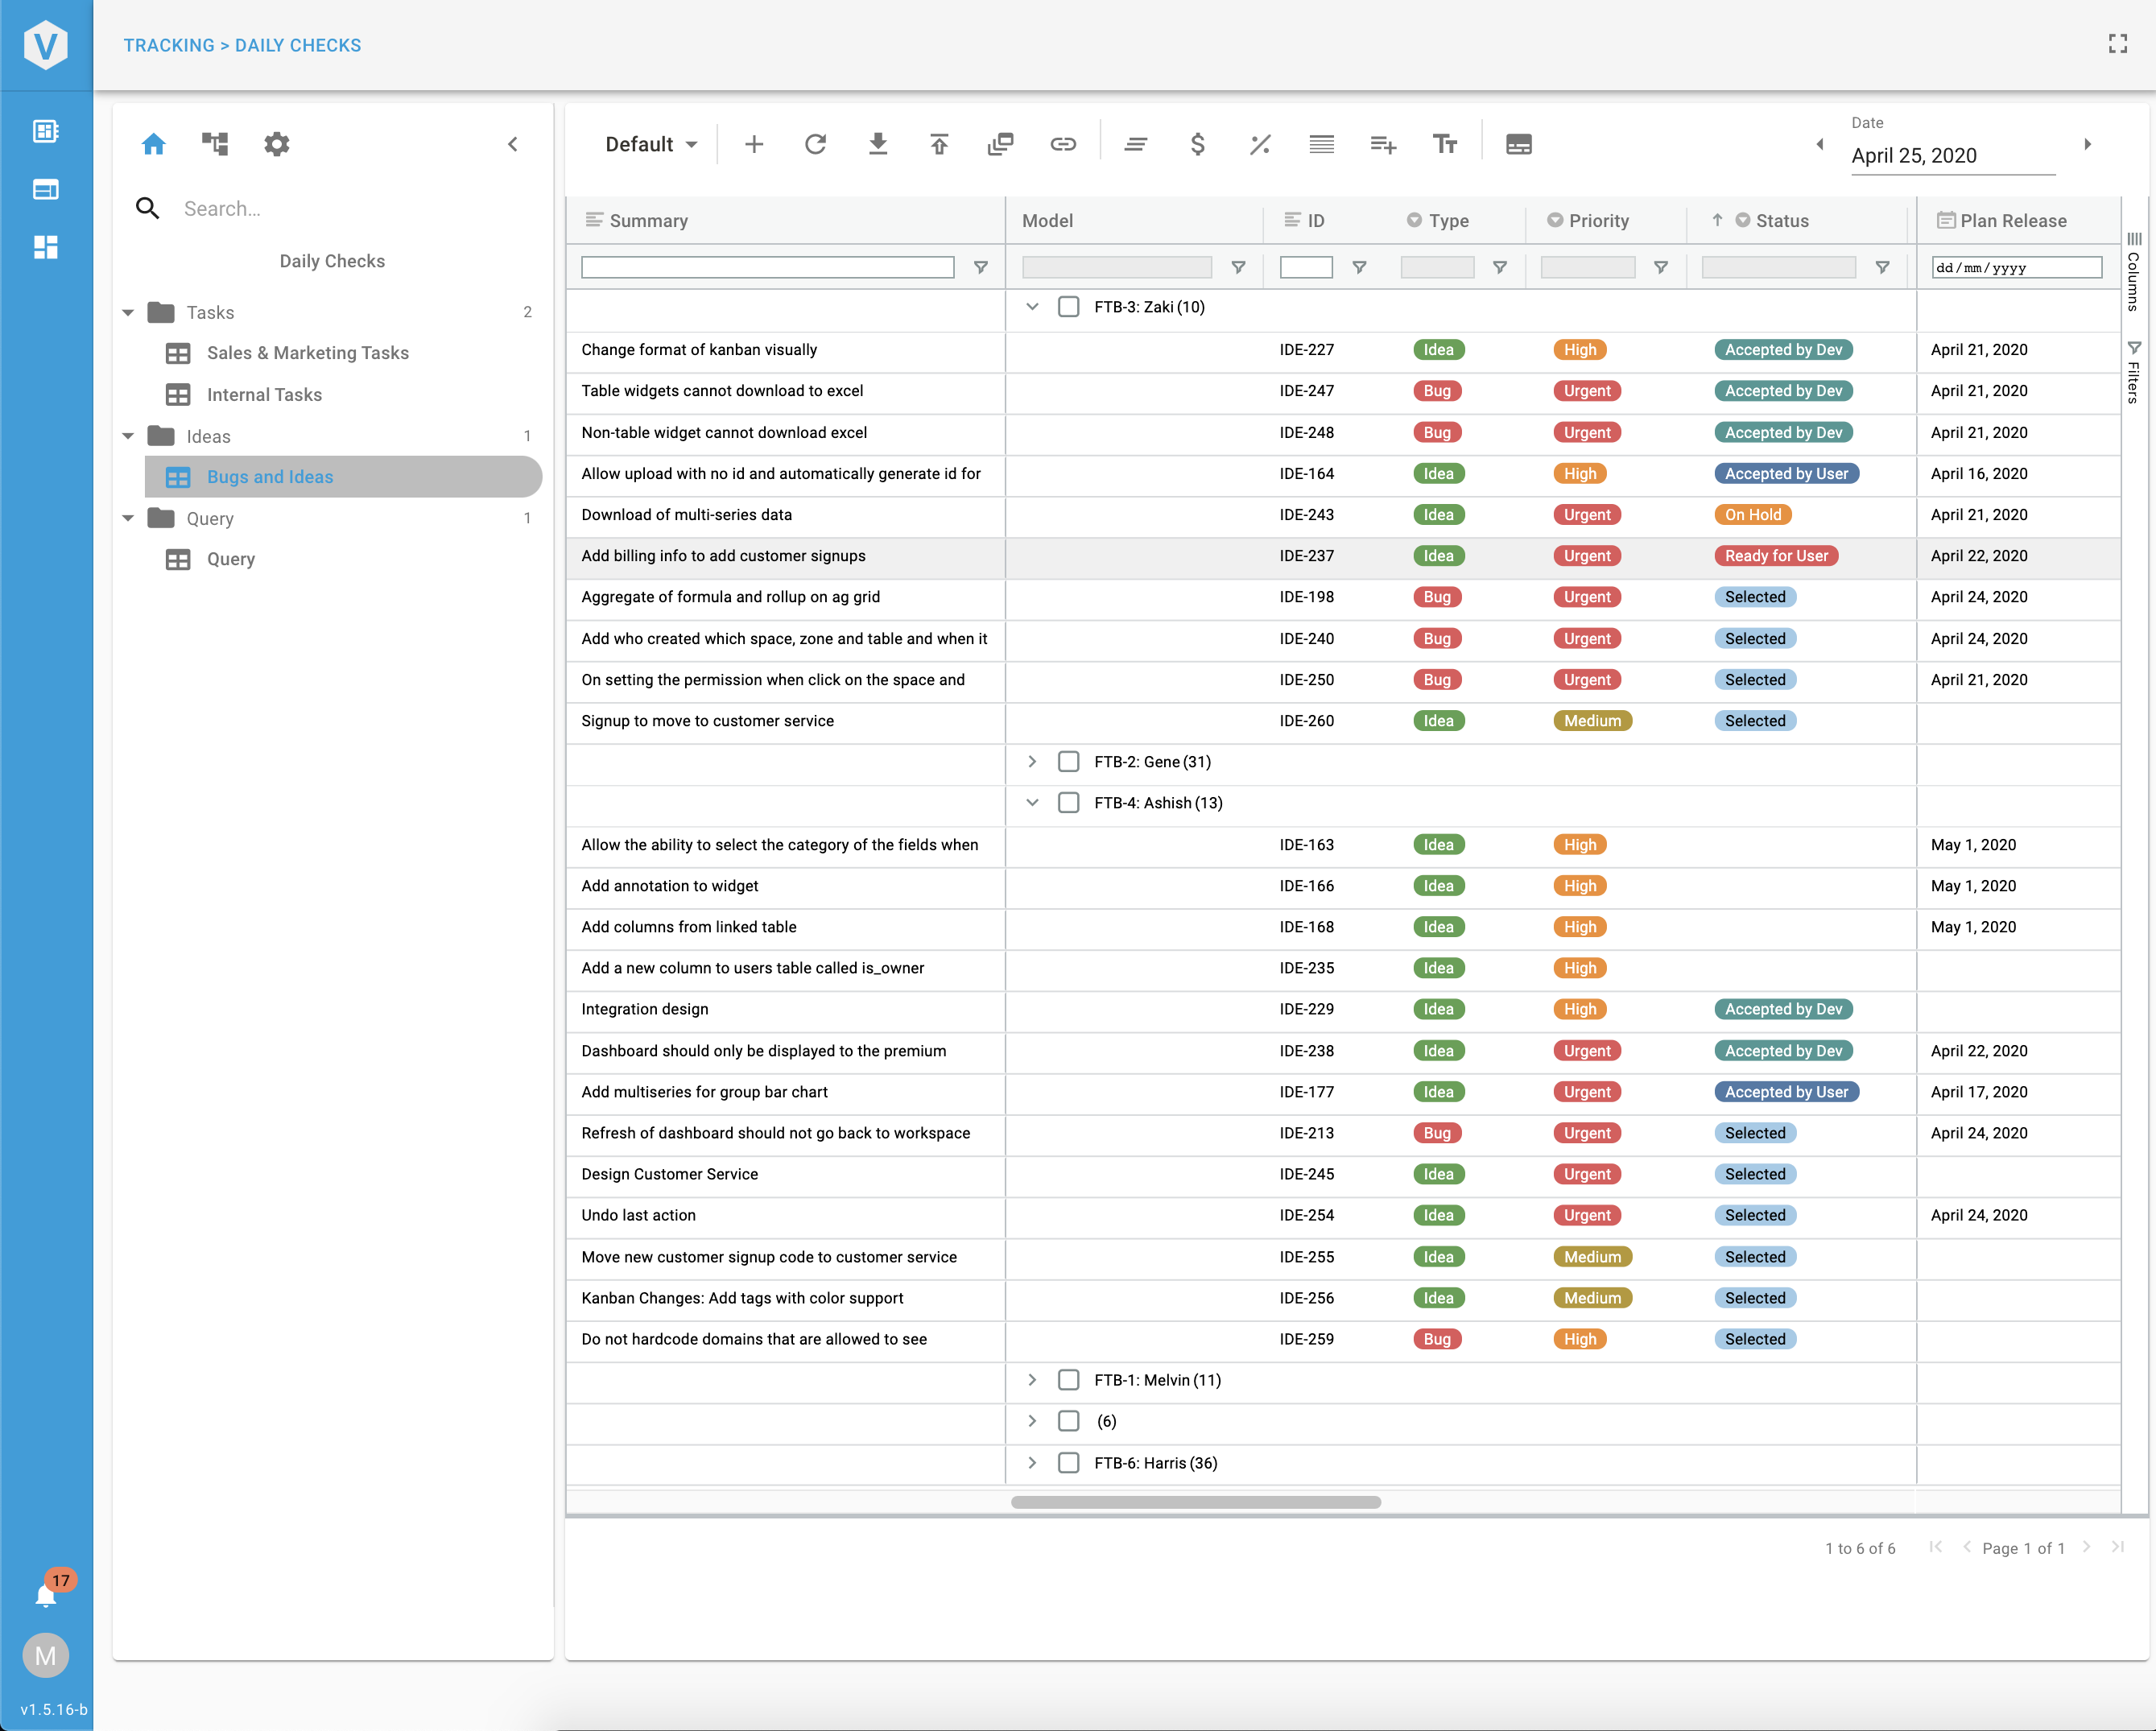Click the notification bell icon

[x=46, y=1595]
